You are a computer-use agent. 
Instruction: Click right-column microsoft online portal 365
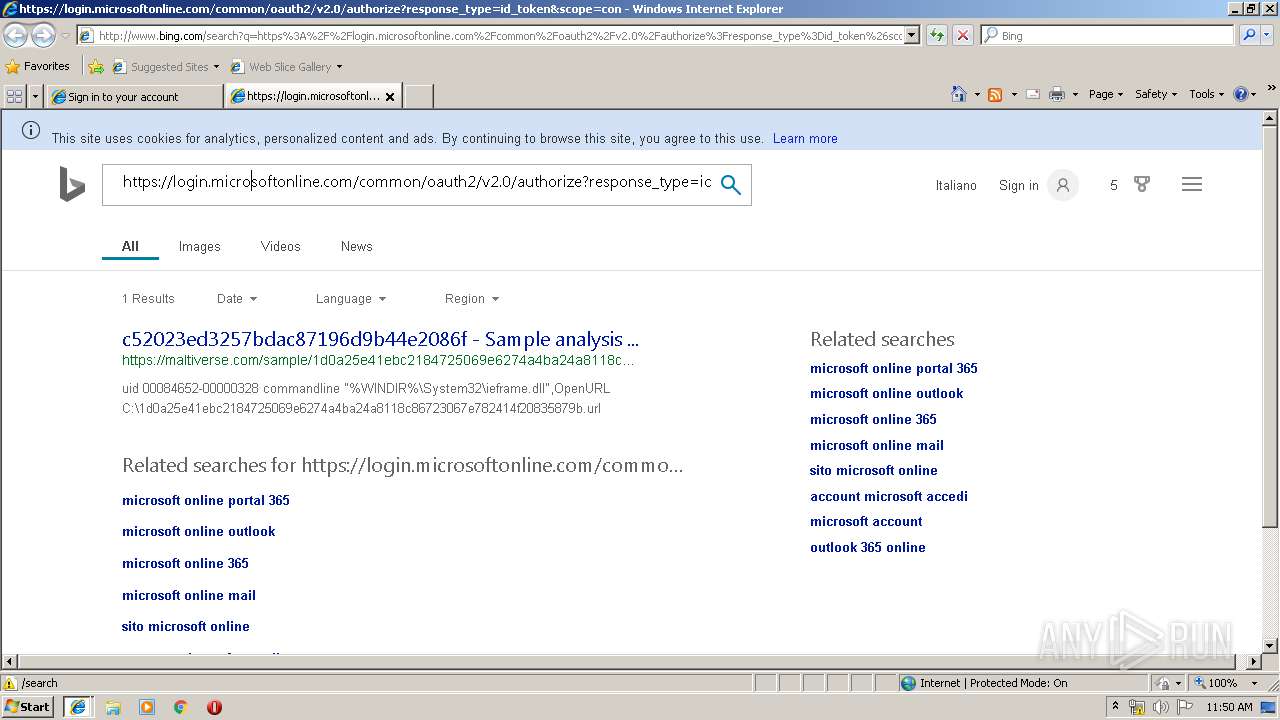[x=894, y=368]
